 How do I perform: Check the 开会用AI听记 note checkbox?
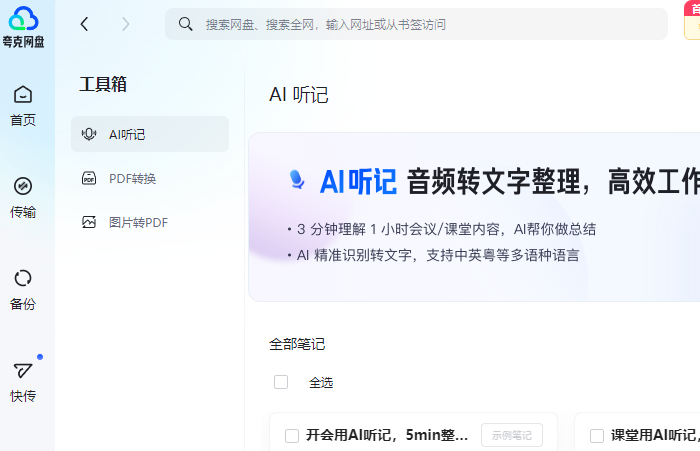pyautogui.click(x=292, y=435)
